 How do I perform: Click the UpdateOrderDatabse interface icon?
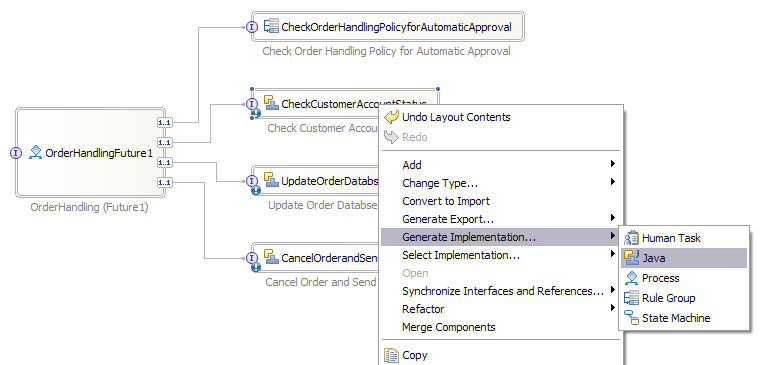251,181
